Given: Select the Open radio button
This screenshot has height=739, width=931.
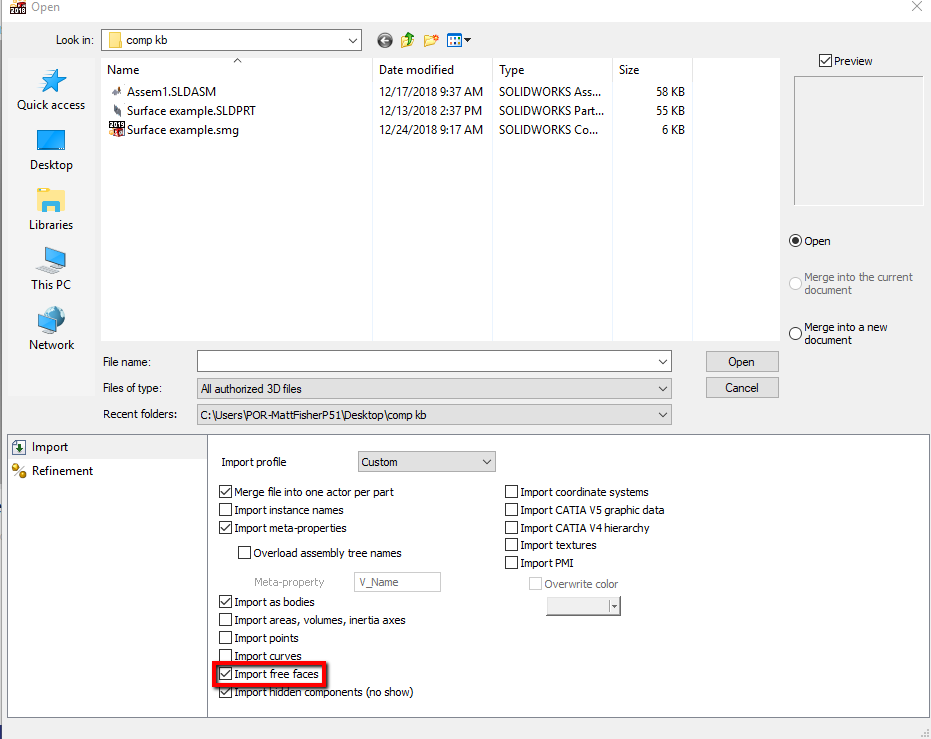Looking at the screenshot, I should (x=795, y=241).
